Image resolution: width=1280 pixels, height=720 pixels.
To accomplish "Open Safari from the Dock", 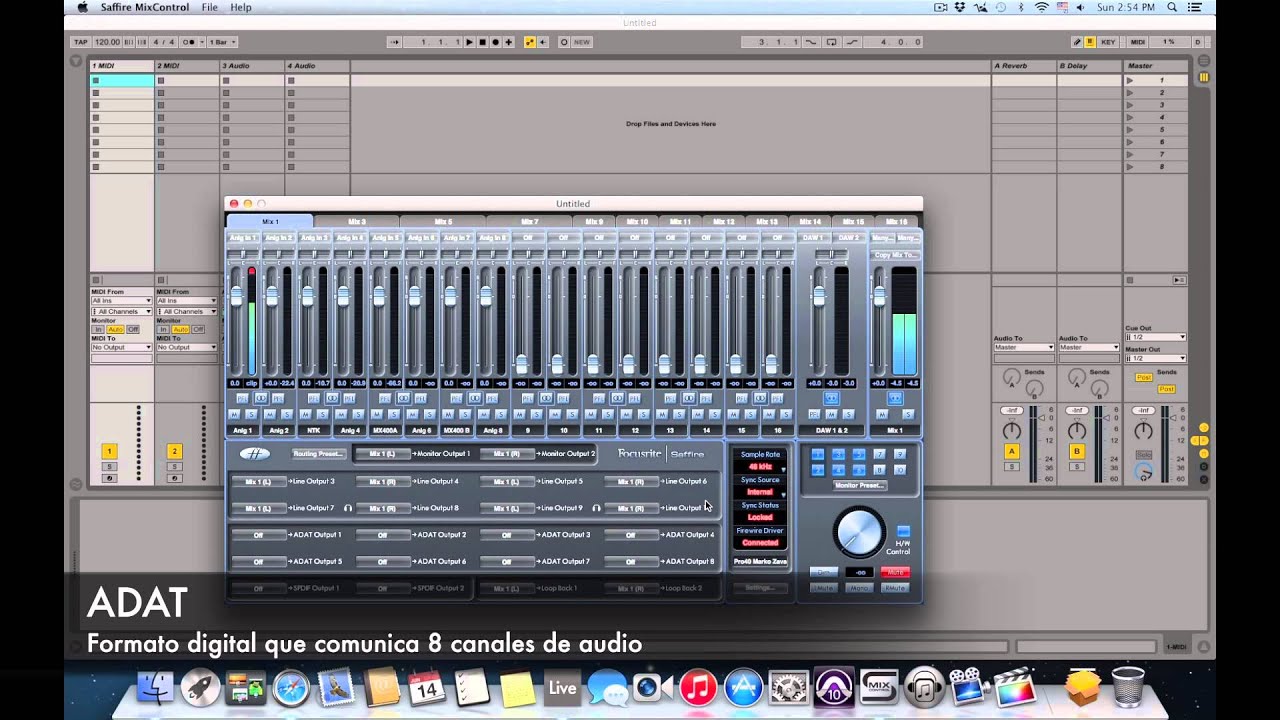I will click(291, 687).
